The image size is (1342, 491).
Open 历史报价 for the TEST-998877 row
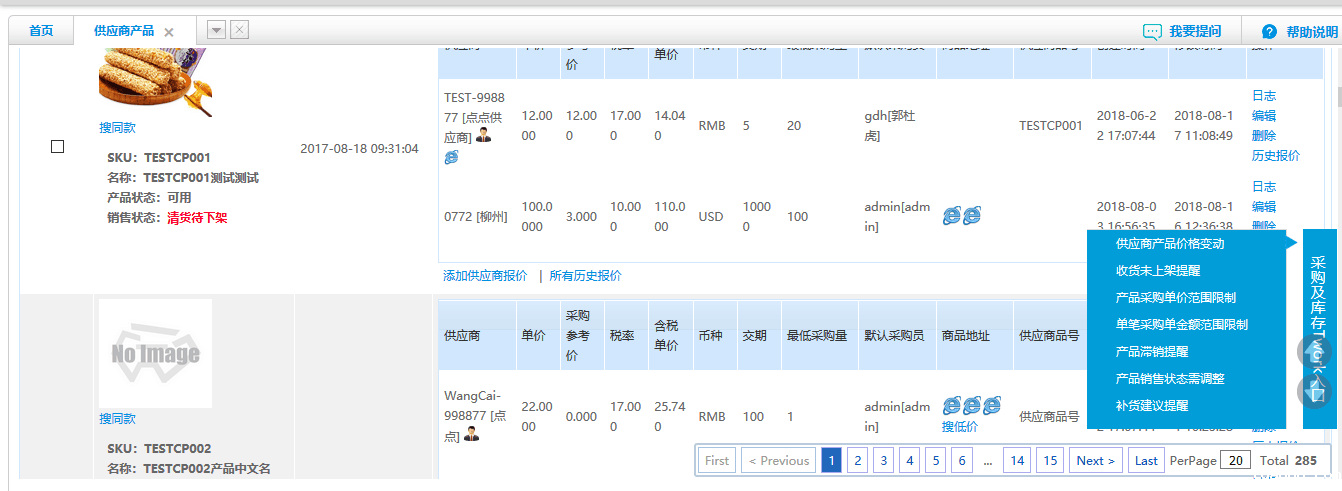point(1275,156)
